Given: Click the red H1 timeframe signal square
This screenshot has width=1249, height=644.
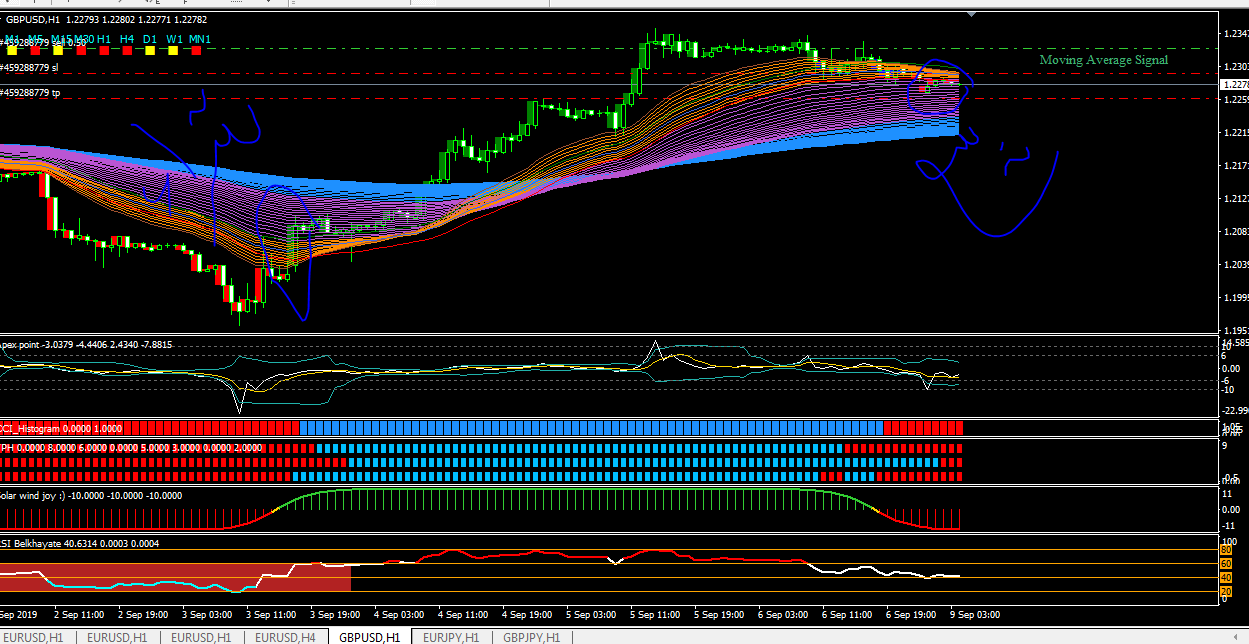Looking at the screenshot, I should pos(103,49).
